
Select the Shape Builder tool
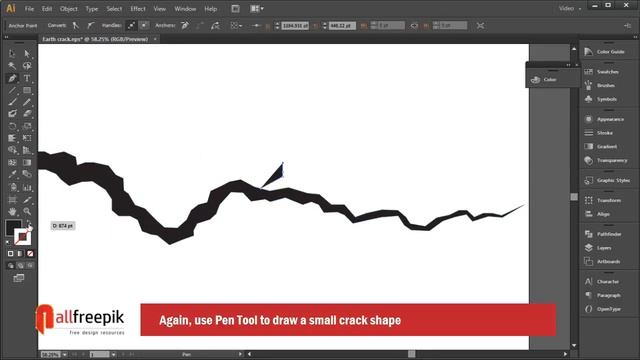tap(12, 150)
